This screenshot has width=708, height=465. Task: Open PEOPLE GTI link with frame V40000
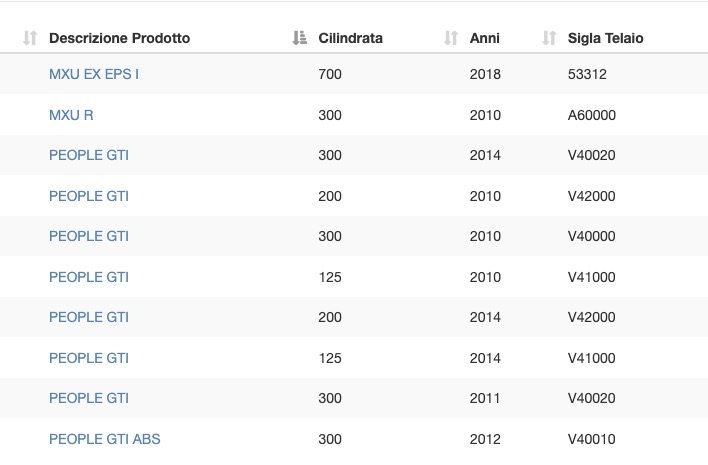(89, 236)
